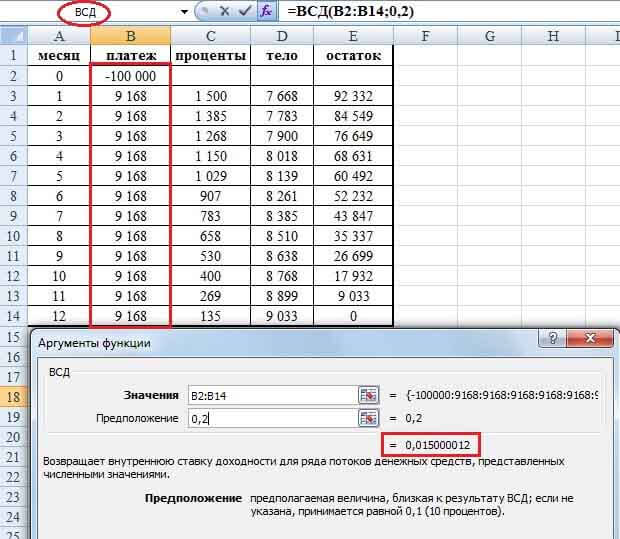
Task: Select the row 2 header
Action: [15, 76]
